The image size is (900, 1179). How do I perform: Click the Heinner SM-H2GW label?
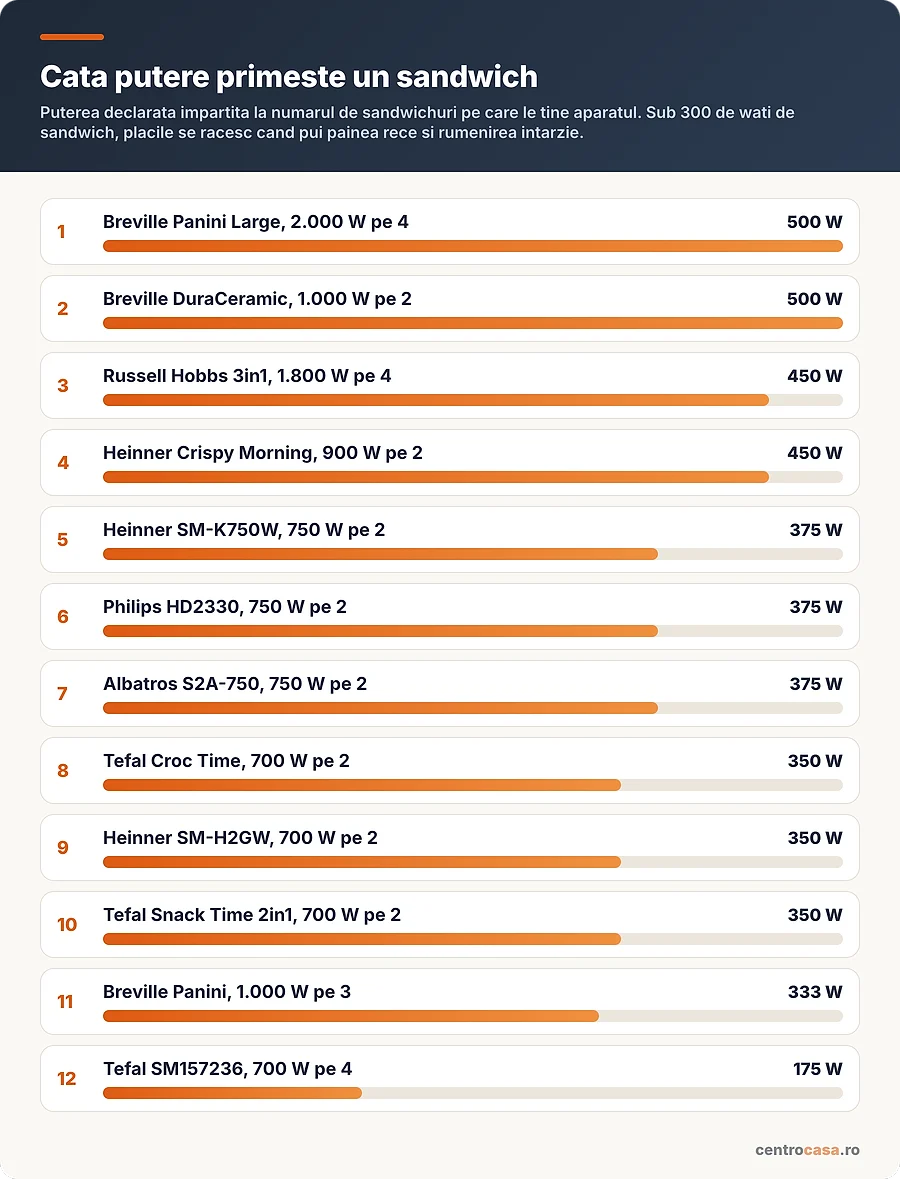[240, 838]
